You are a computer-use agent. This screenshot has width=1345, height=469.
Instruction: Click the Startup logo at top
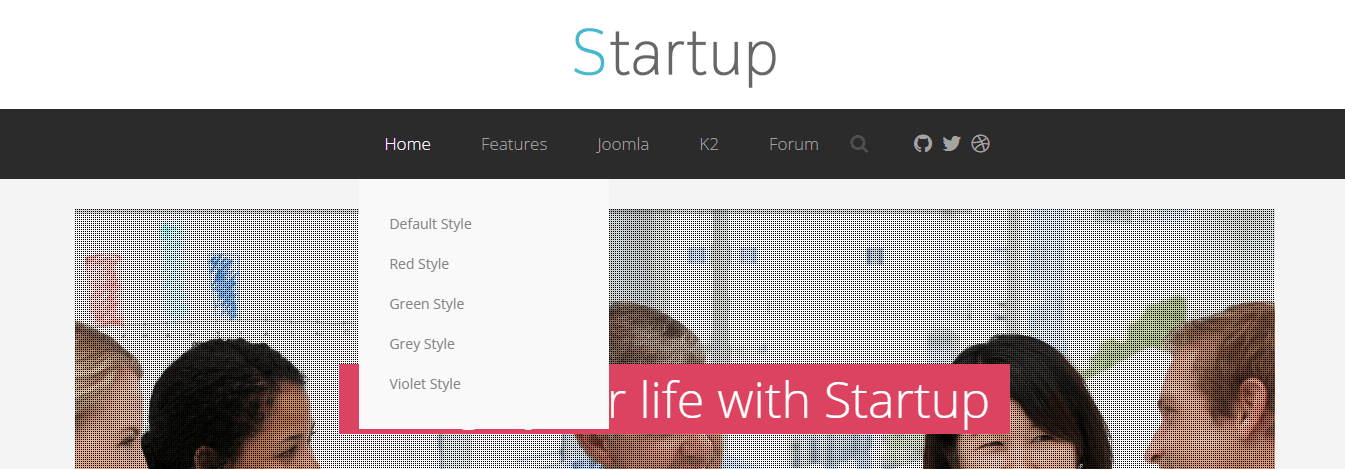(x=674, y=55)
